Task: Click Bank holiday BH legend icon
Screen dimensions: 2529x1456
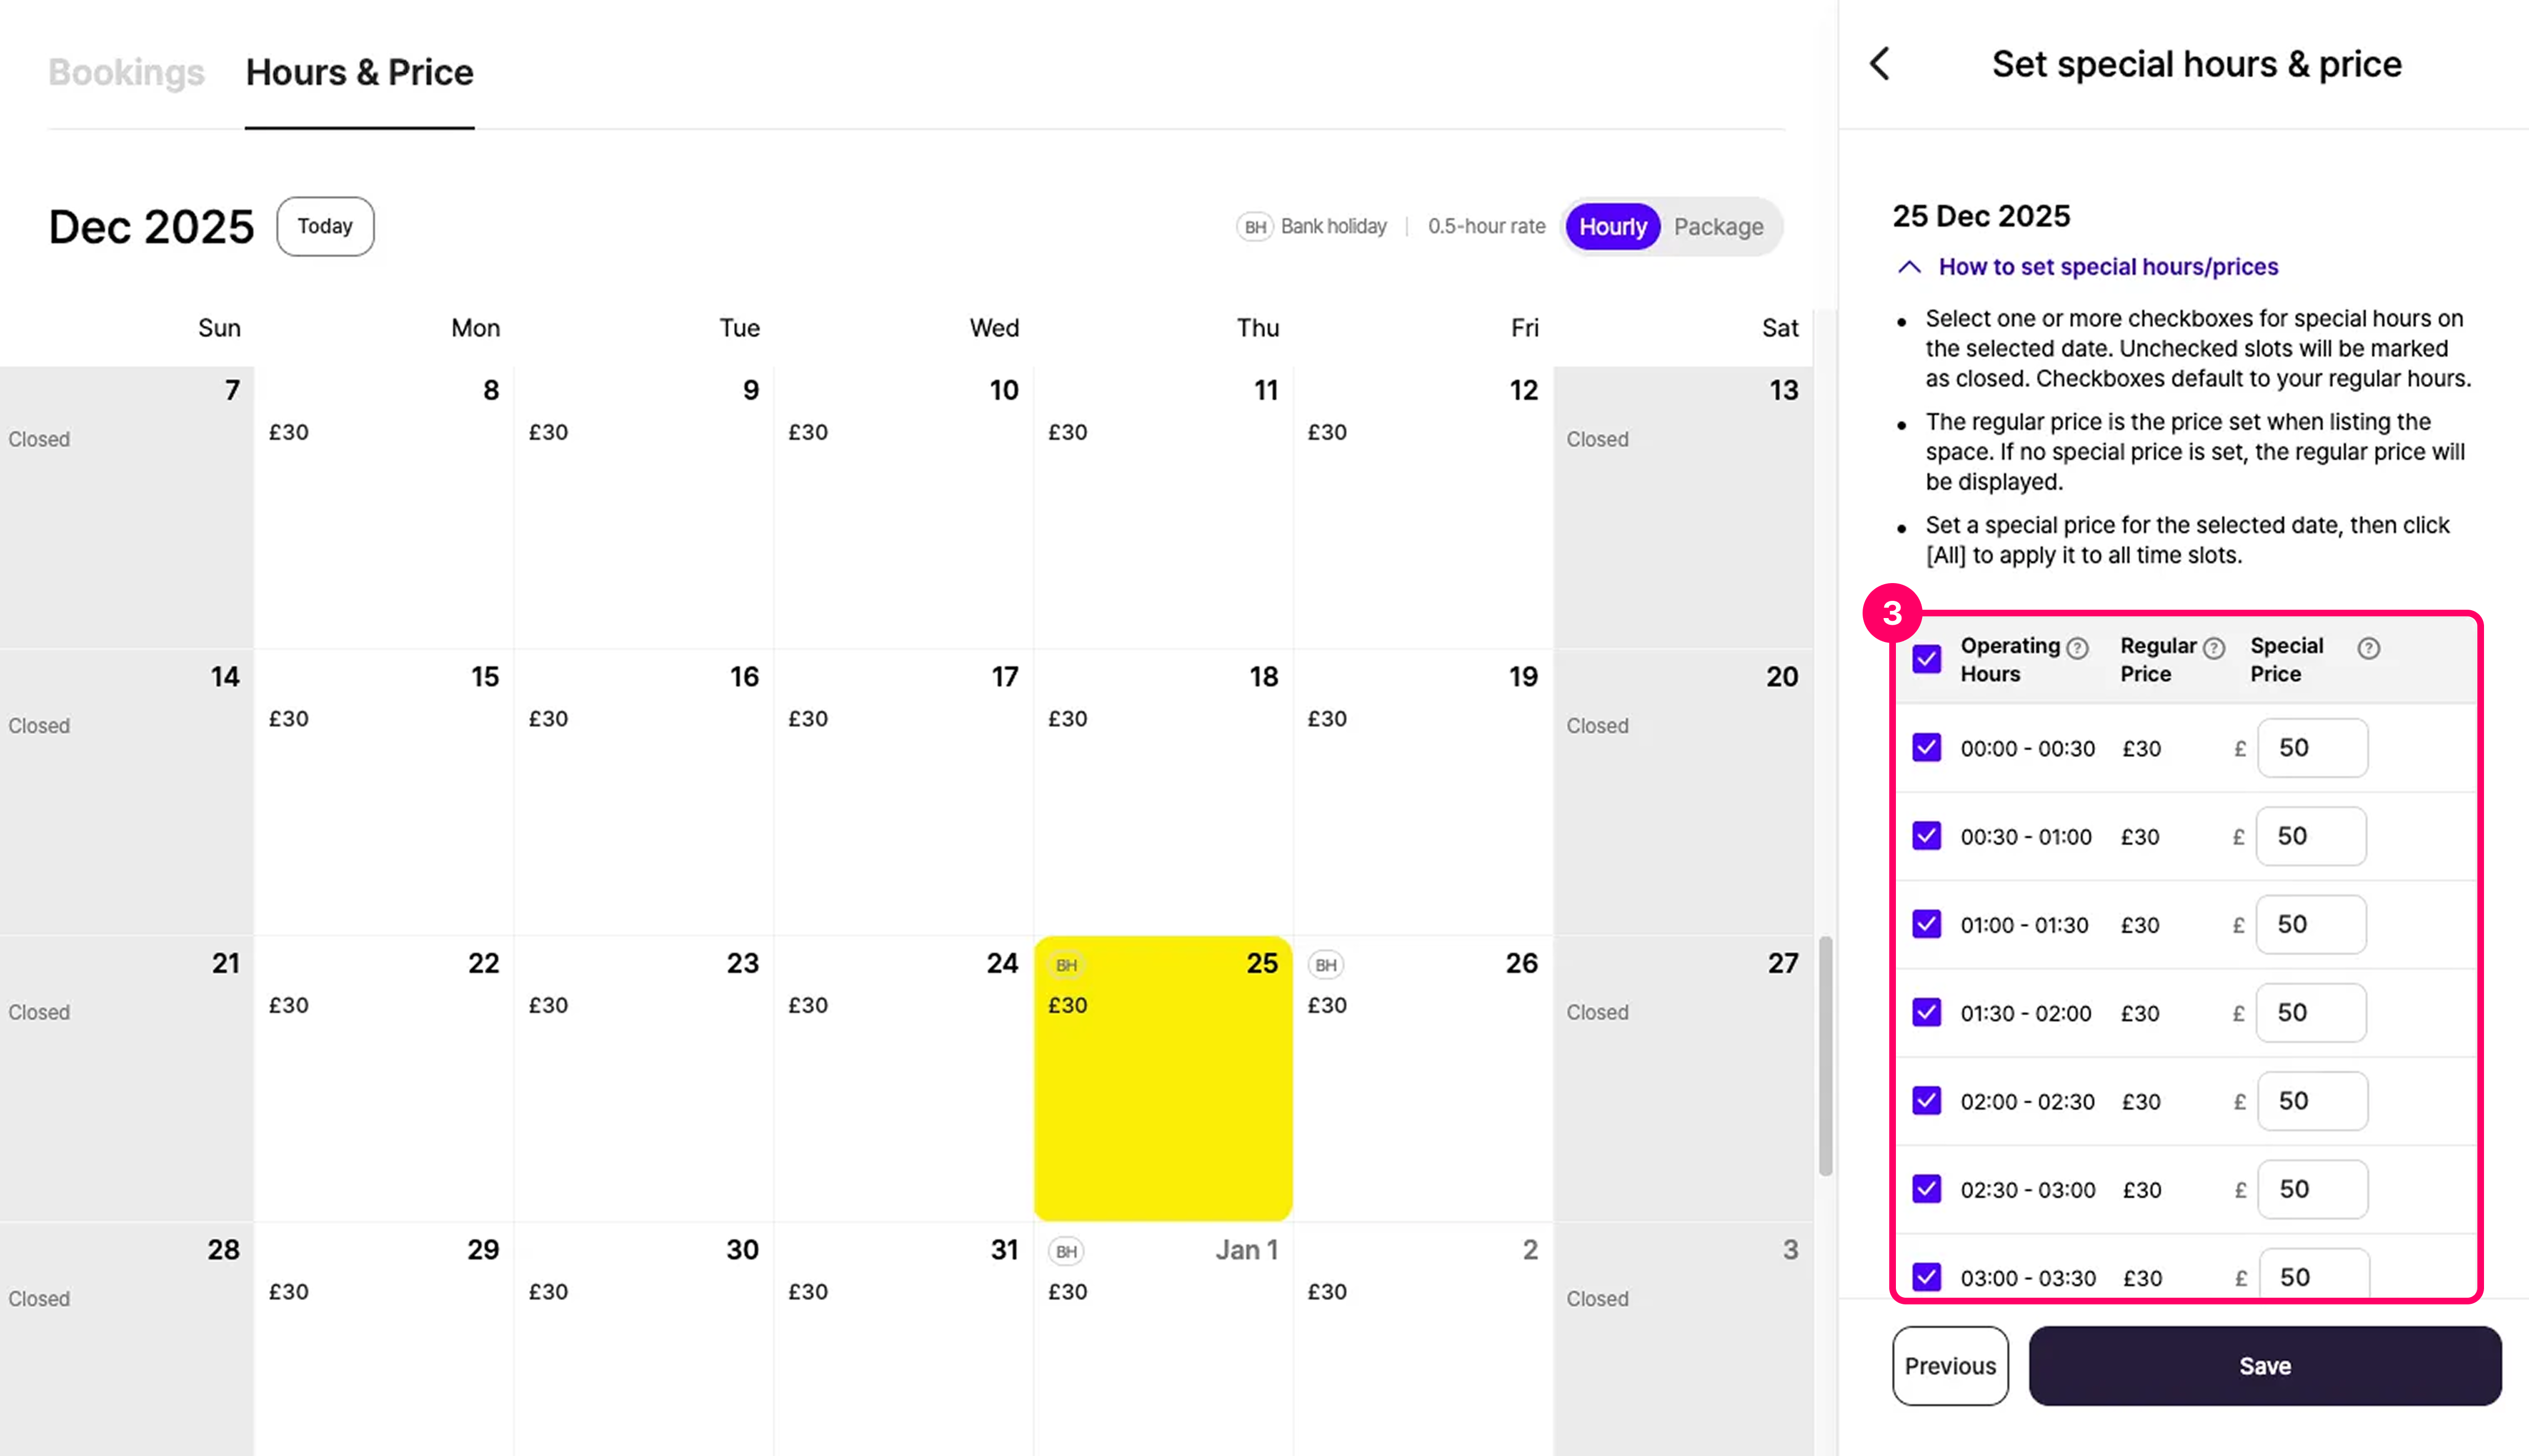Action: pos(1255,227)
